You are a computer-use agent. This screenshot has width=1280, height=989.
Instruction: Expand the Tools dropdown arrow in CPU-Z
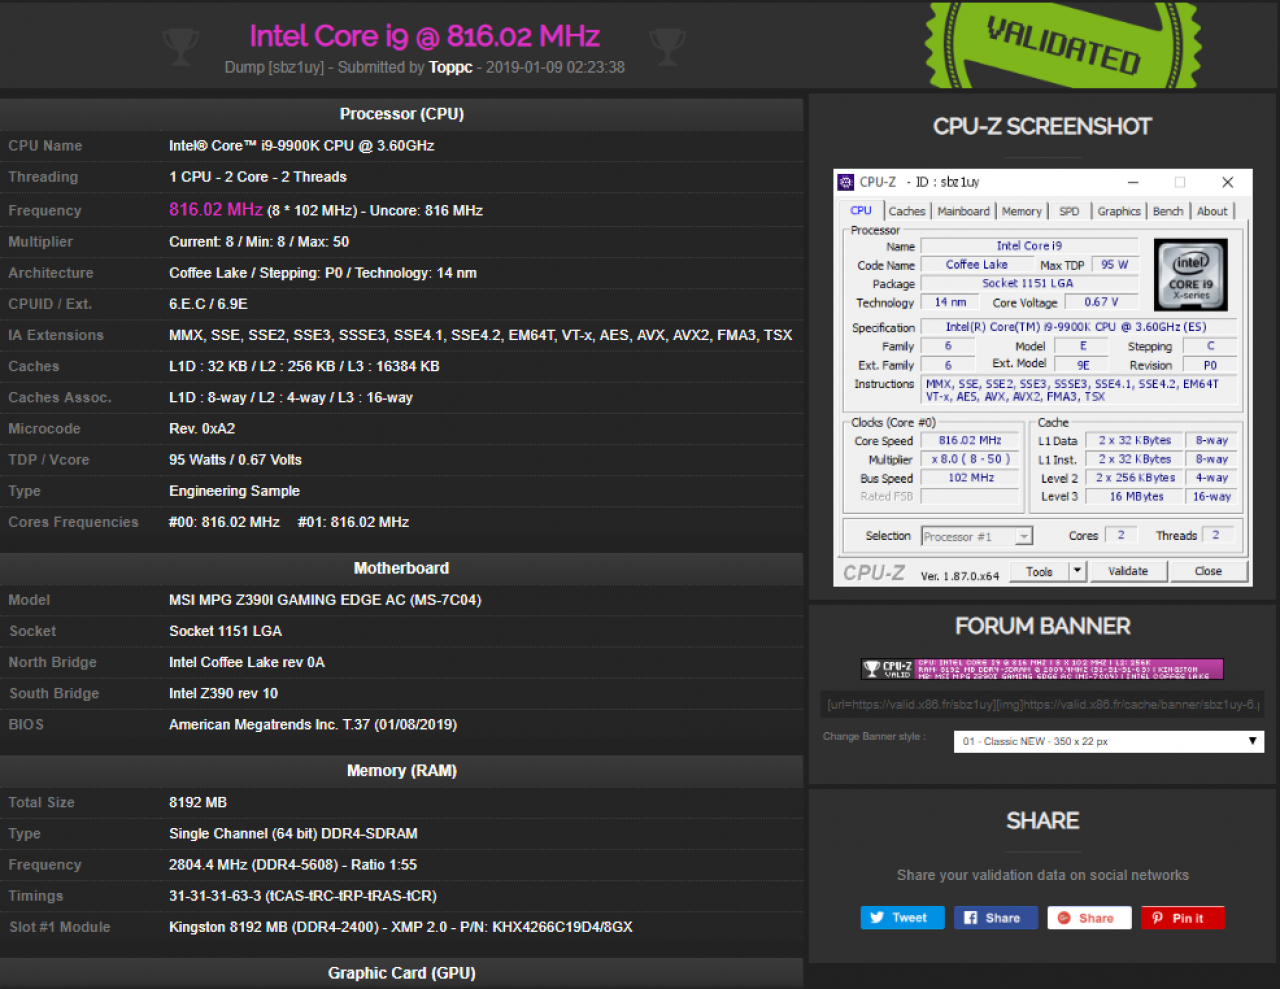coord(1077,572)
